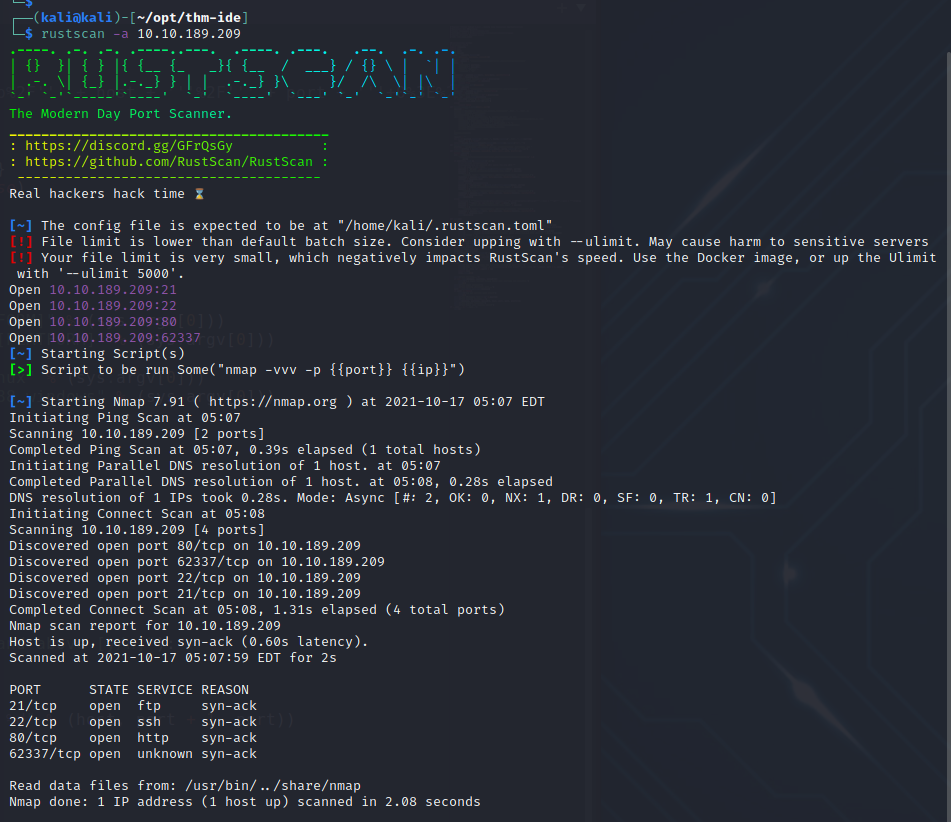Click the red [!] marker before 'Your file limit'
Screen dimensions: 951x822
(x=21, y=258)
